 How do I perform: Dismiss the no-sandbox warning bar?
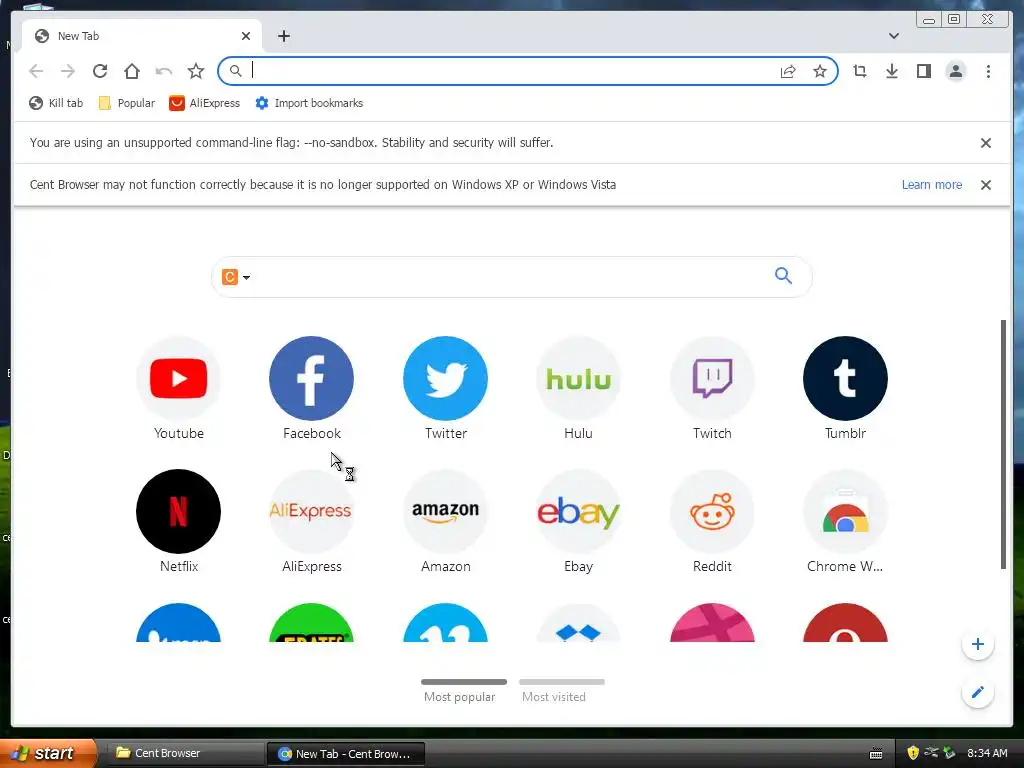[986, 143]
